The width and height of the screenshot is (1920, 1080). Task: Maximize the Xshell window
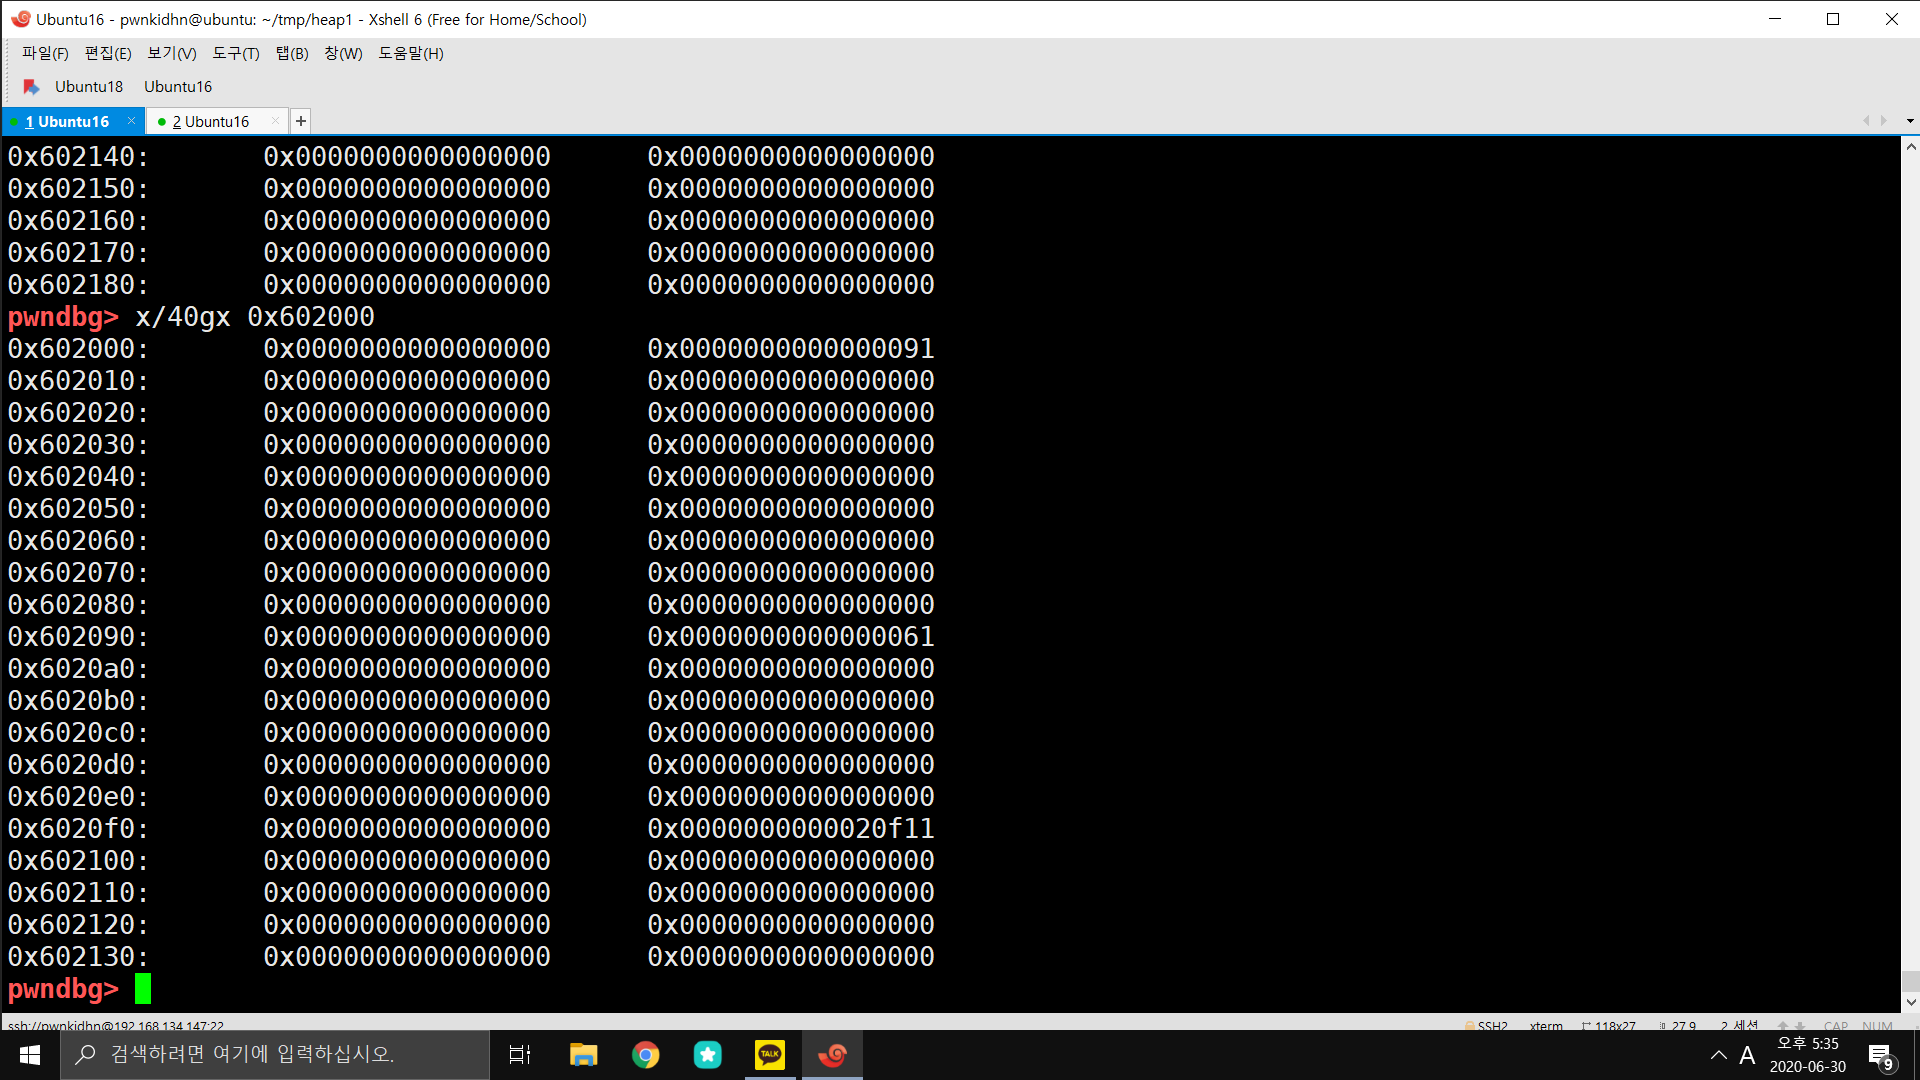tap(1833, 19)
